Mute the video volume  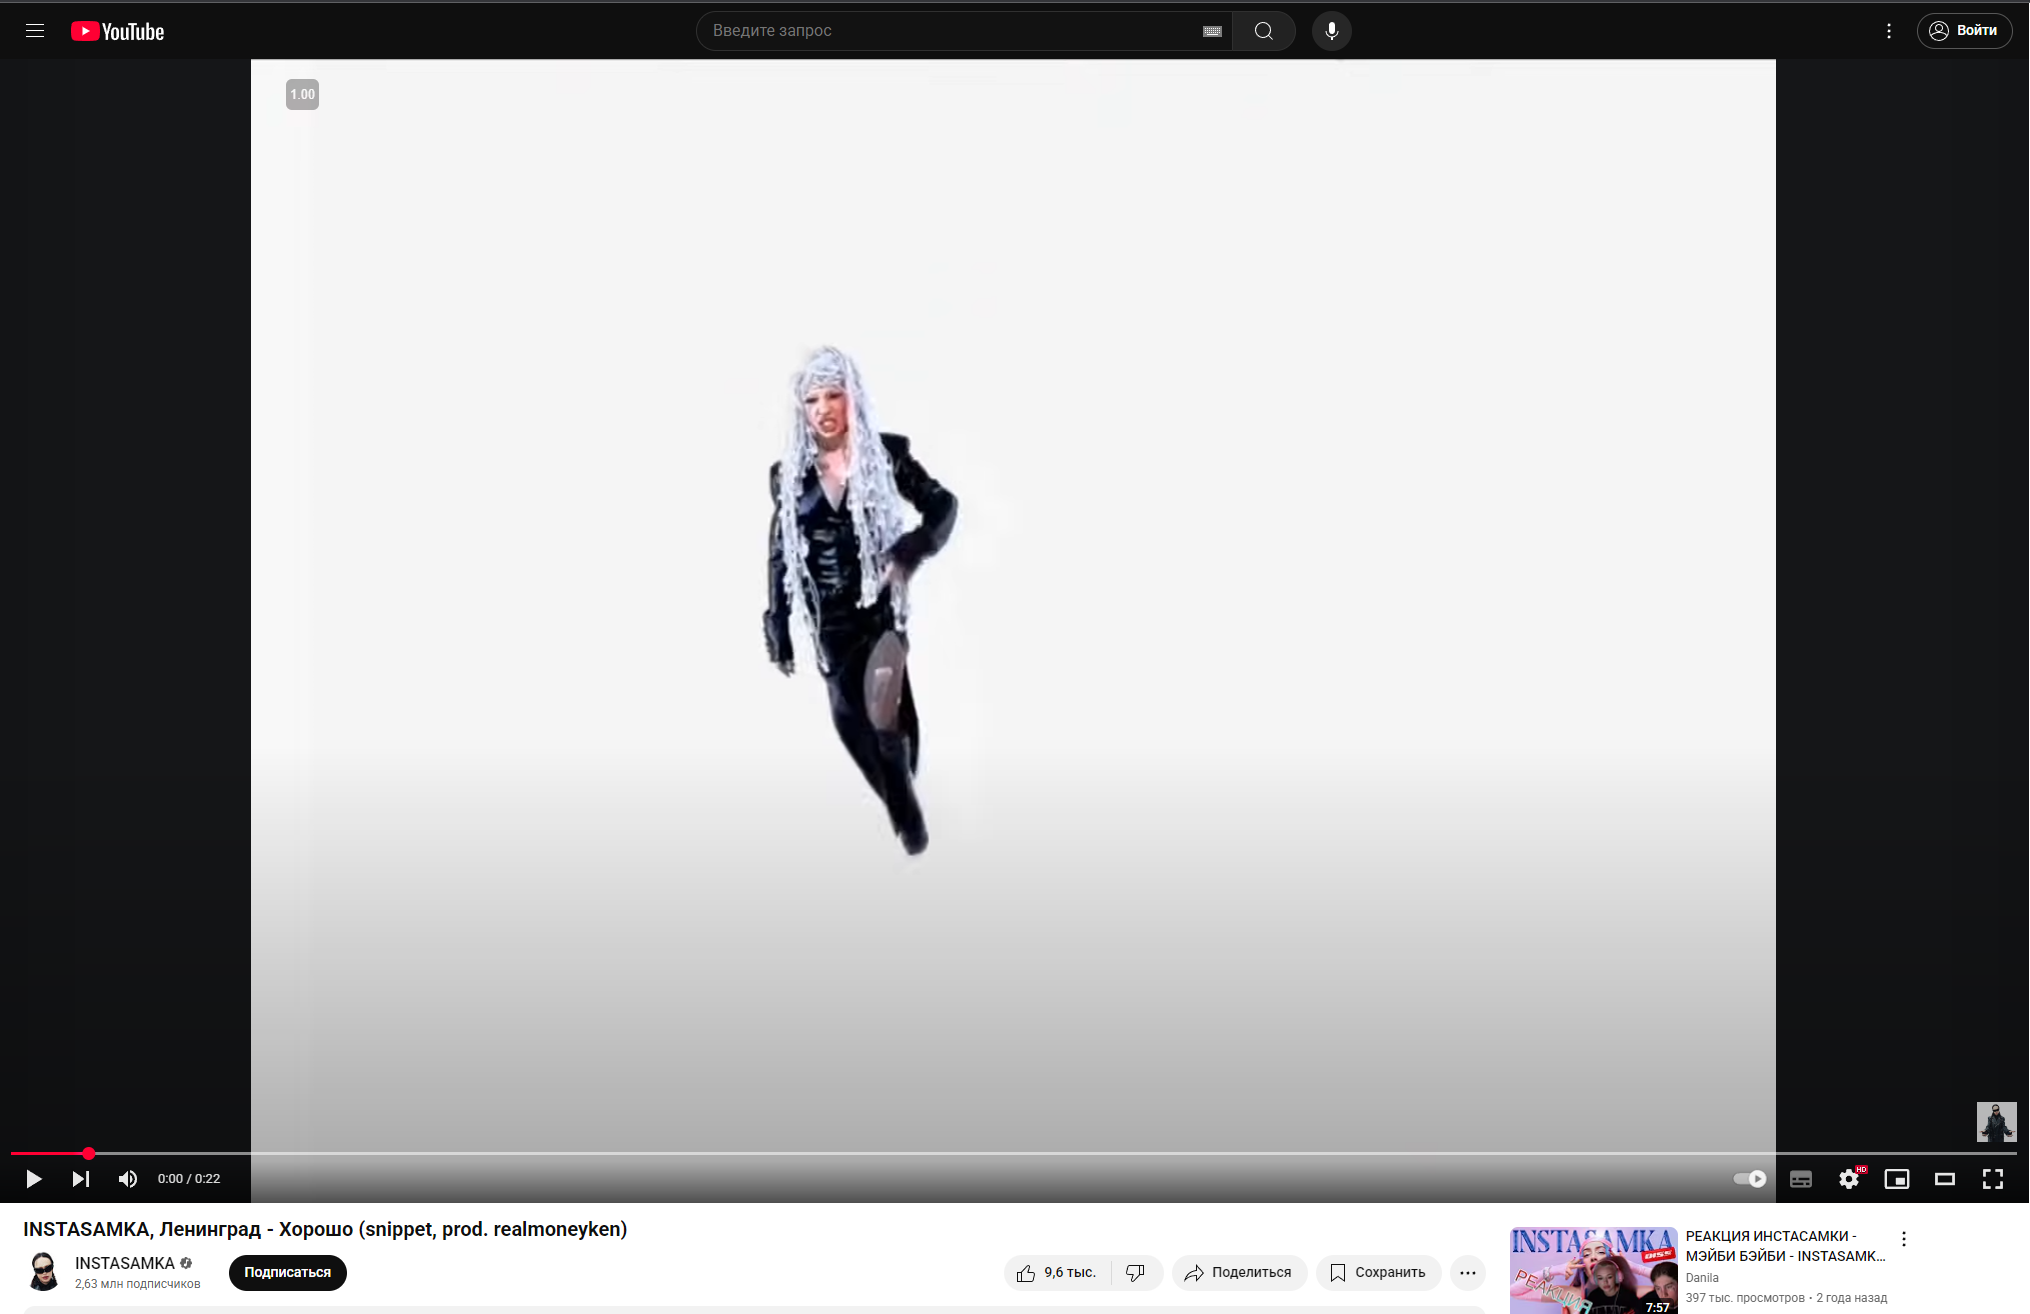128,1179
